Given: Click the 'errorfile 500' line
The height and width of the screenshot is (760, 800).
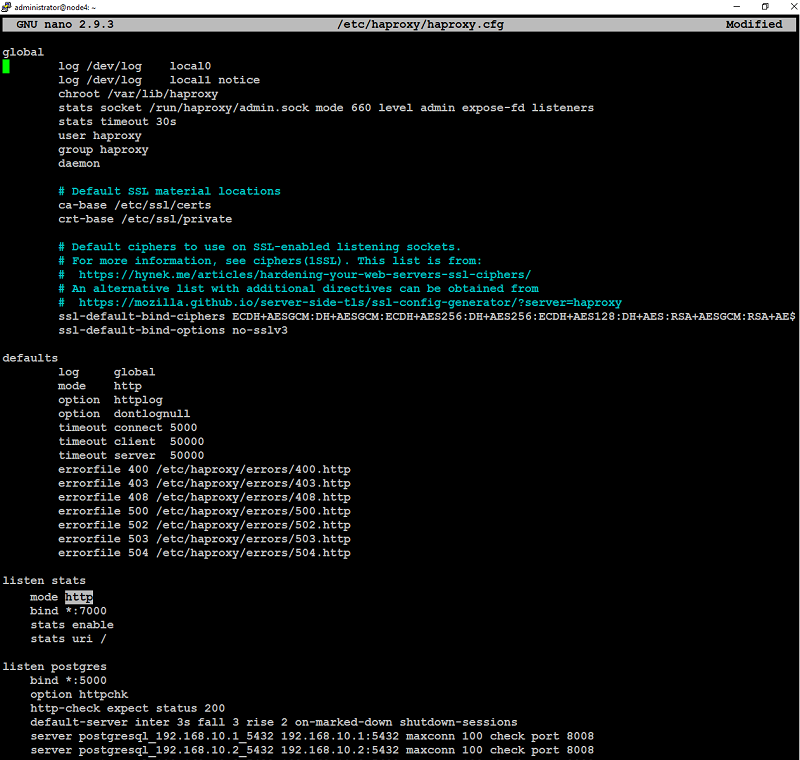Looking at the screenshot, I should (204, 511).
